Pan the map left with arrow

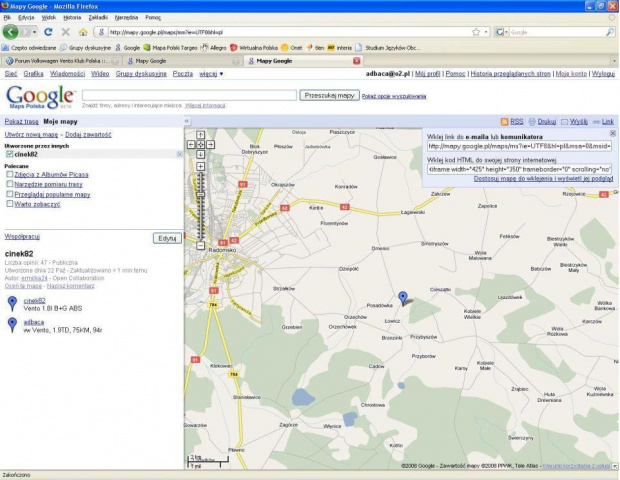click(x=191, y=145)
